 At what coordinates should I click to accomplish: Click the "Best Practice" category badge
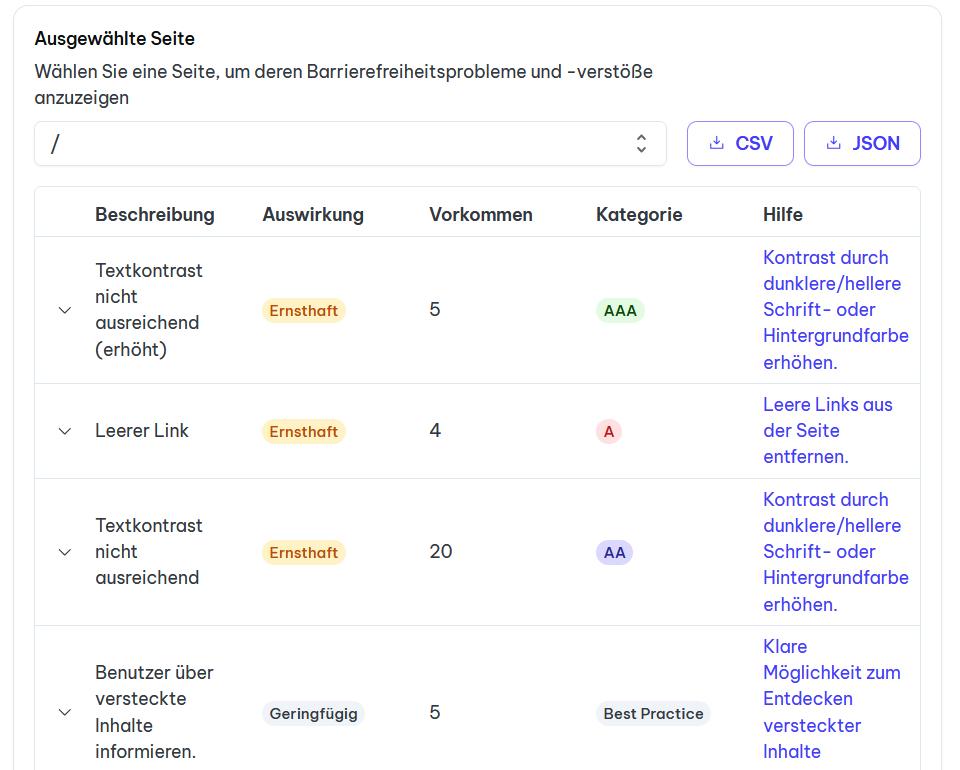coord(653,714)
